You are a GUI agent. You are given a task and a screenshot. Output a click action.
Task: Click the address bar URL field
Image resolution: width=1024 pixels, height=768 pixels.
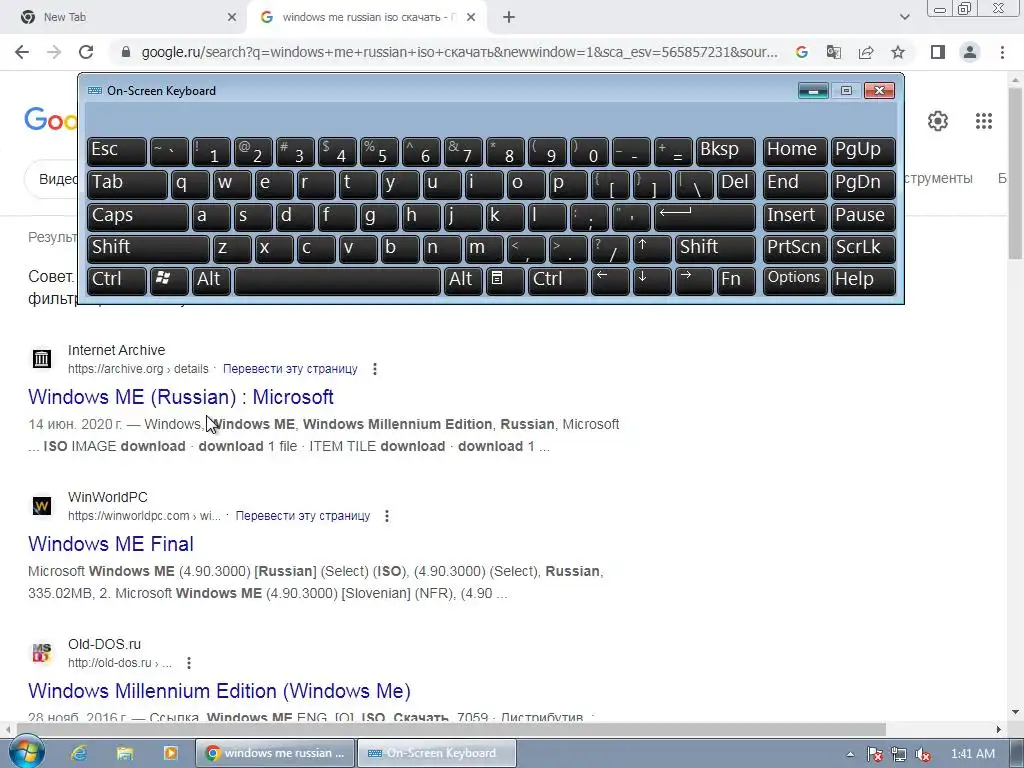click(x=459, y=52)
